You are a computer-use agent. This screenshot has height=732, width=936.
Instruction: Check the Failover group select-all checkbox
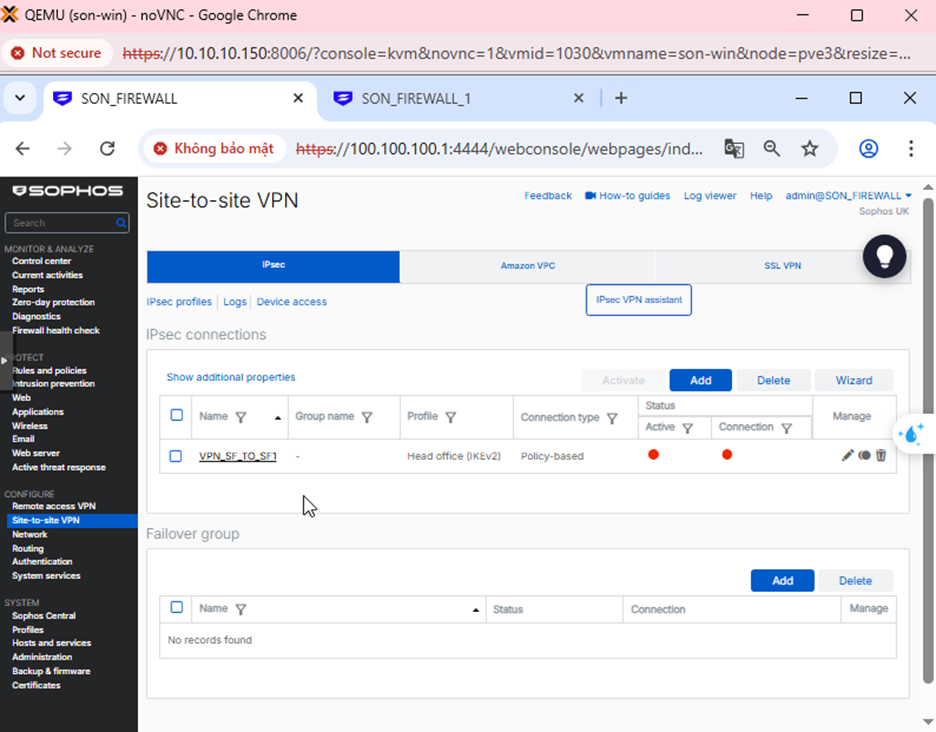tap(177, 608)
